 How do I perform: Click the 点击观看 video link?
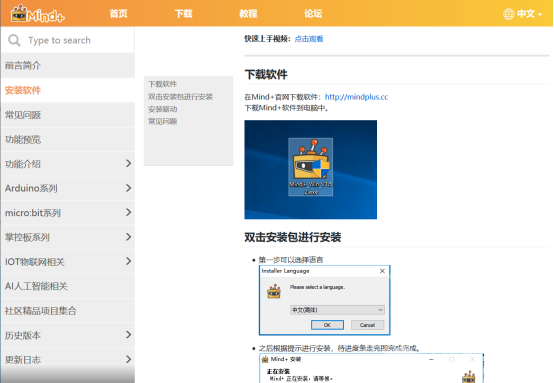309,39
